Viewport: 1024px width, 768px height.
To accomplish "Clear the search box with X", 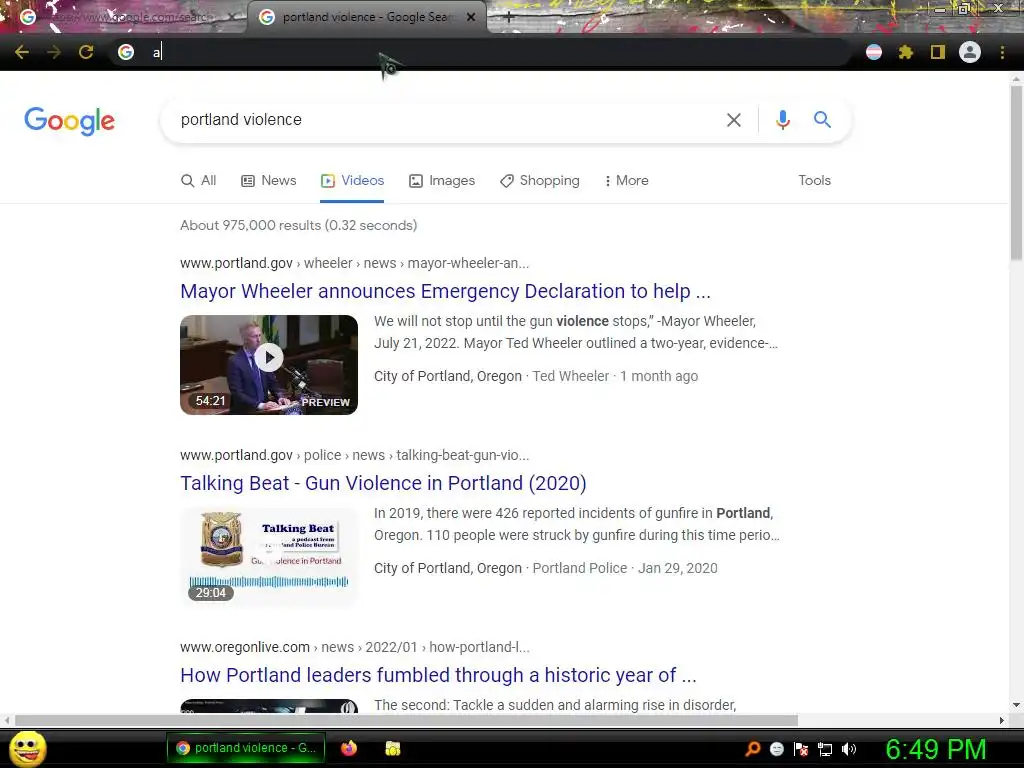I will click(x=734, y=120).
